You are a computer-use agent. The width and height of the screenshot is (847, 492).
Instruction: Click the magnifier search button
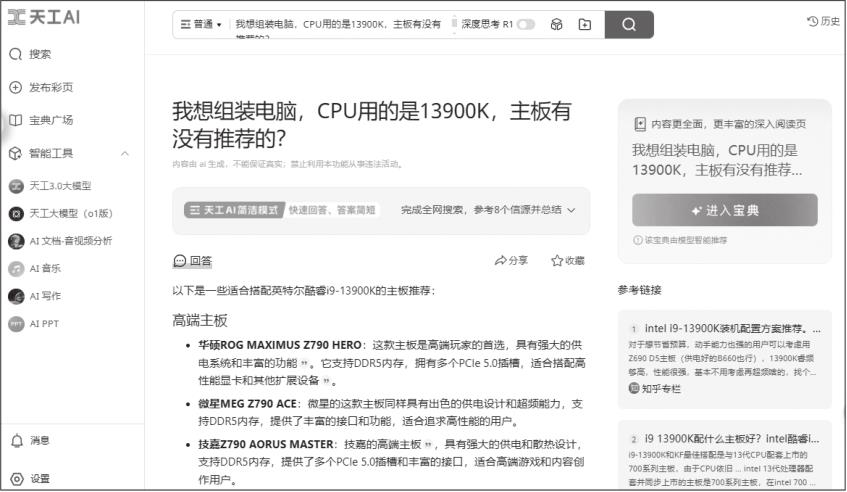pos(629,24)
